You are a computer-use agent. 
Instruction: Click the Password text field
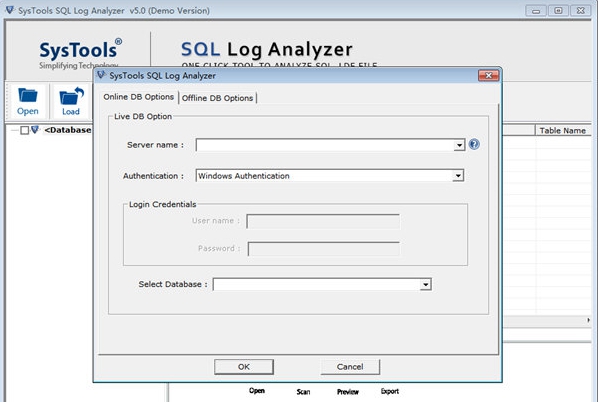[x=324, y=249]
